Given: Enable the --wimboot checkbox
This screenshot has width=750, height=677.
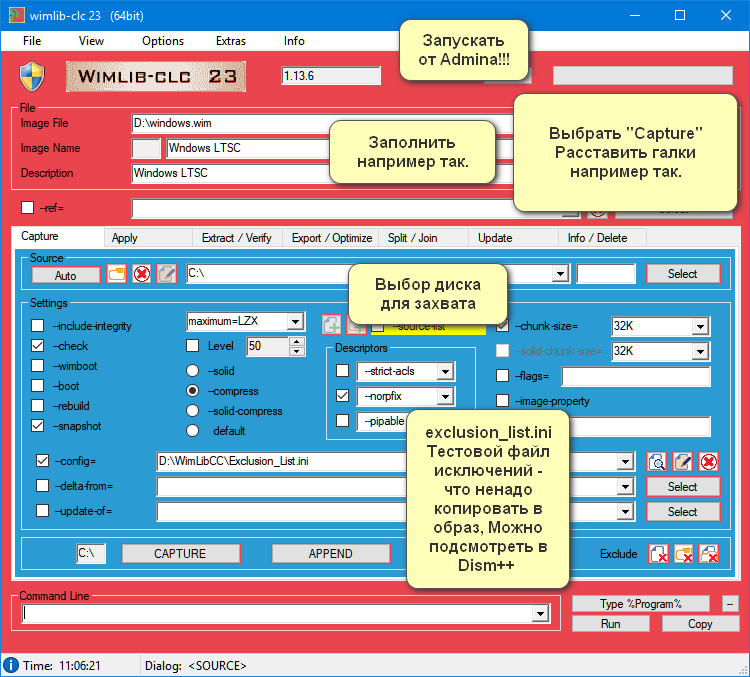Looking at the screenshot, I should click(37, 366).
